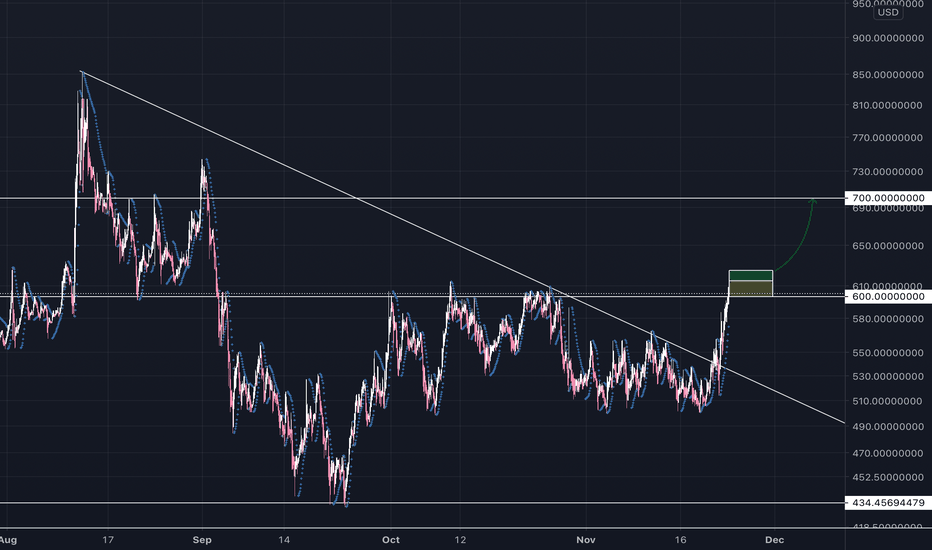Click the Sep label on time axis
The height and width of the screenshot is (550, 932).
[202, 540]
